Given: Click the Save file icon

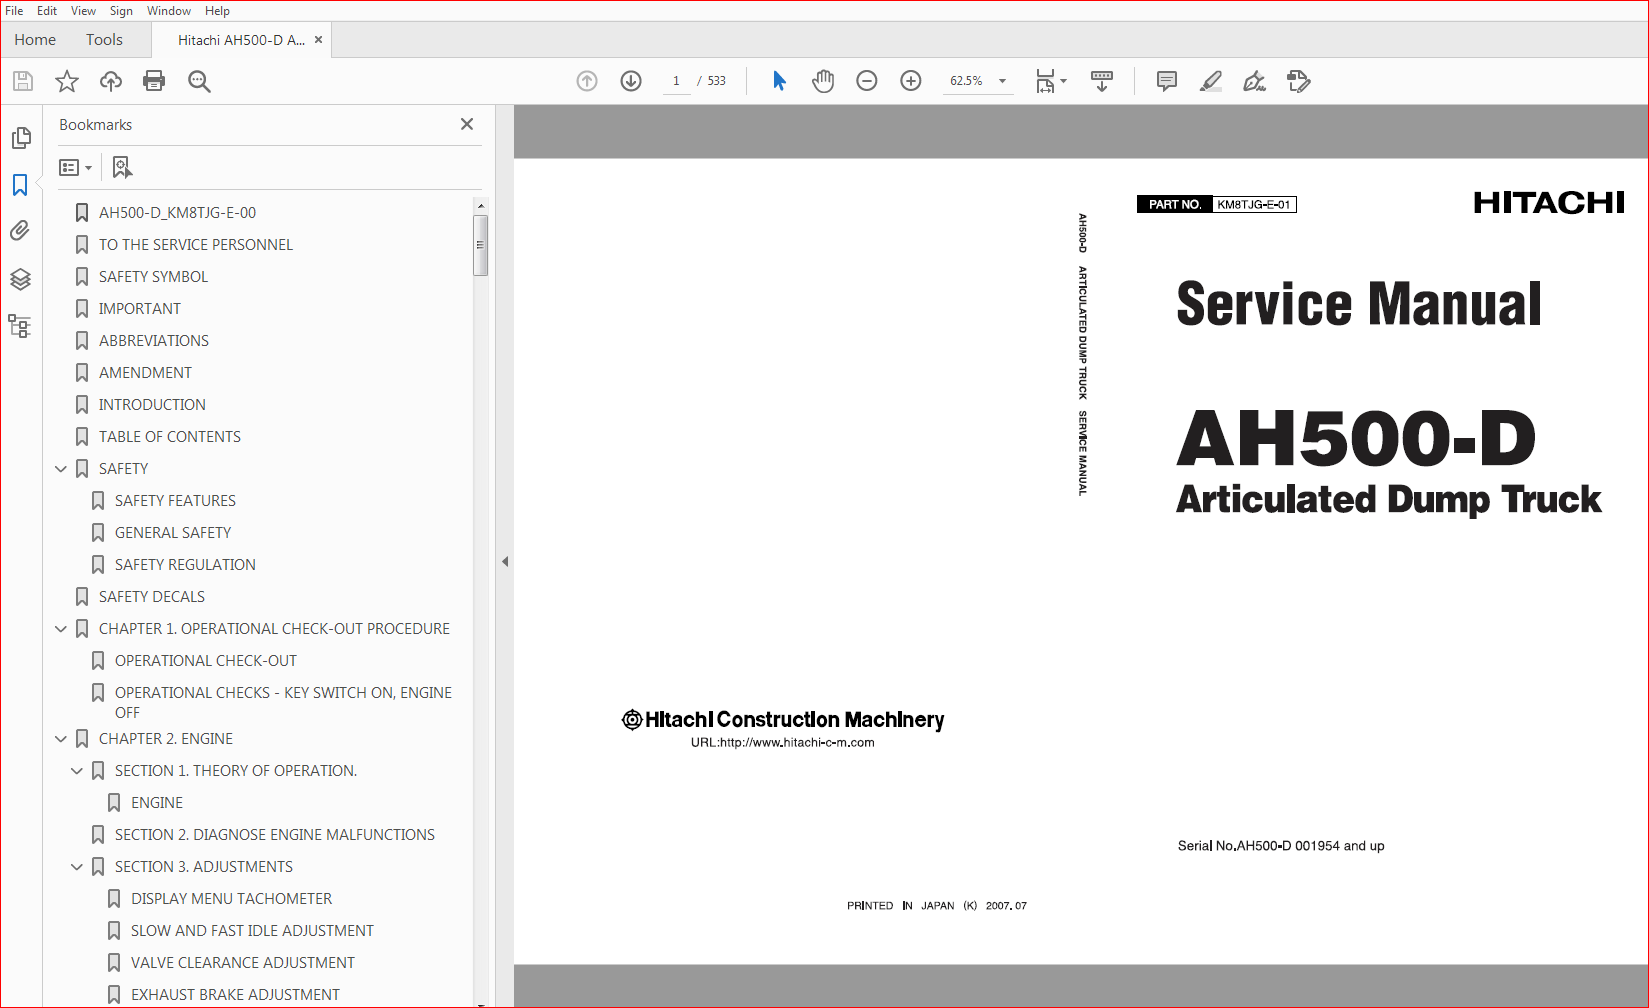Looking at the screenshot, I should [23, 81].
